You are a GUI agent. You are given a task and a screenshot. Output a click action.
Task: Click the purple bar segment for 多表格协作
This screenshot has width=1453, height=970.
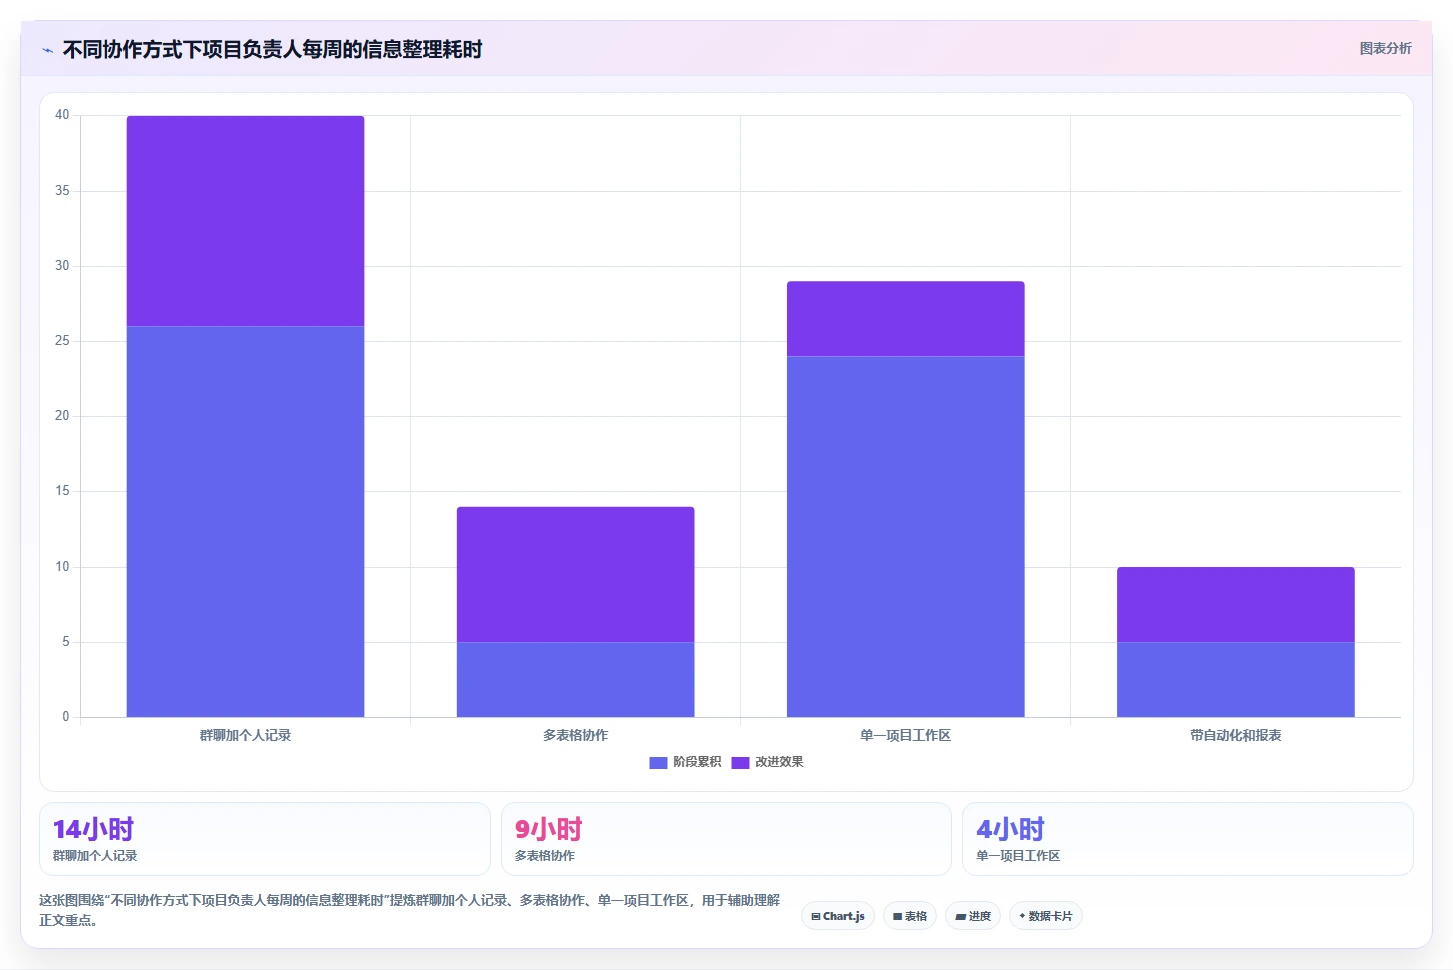point(576,574)
